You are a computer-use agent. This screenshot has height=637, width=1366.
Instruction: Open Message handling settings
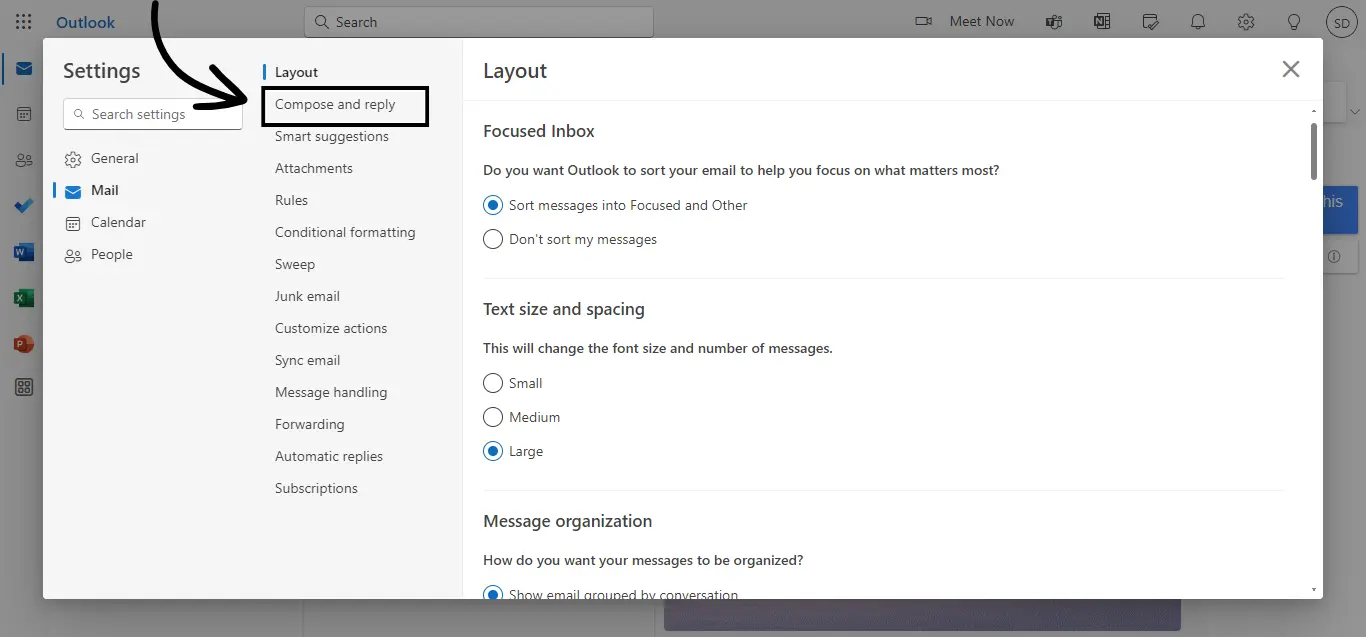[x=331, y=392]
